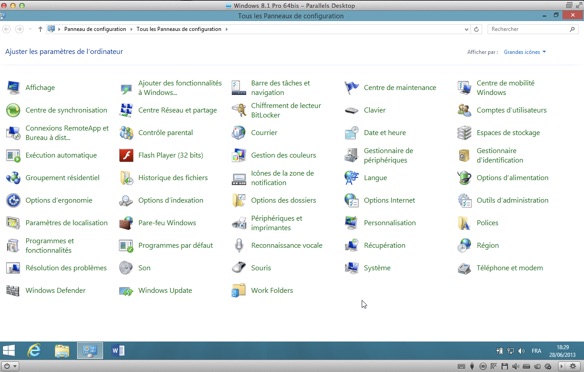Click the Centre de synchronisation green icon
This screenshot has height=372, width=584.
click(13, 110)
